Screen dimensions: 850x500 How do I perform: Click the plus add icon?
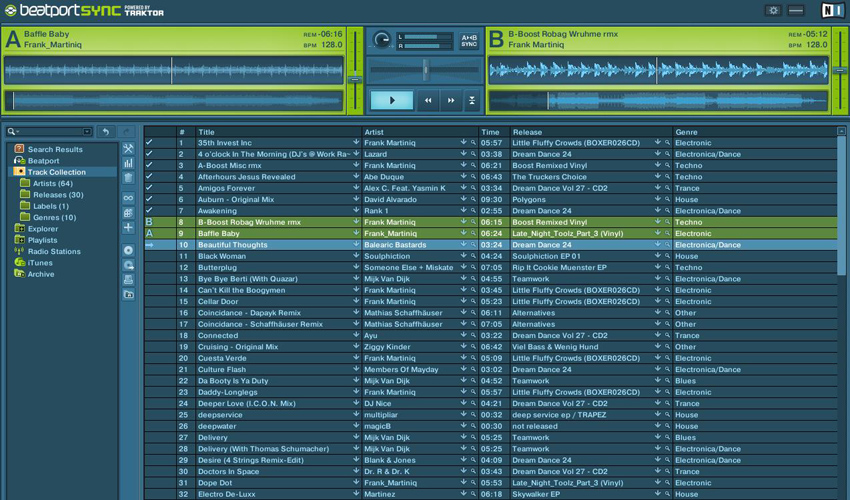click(x=128, y=227)
